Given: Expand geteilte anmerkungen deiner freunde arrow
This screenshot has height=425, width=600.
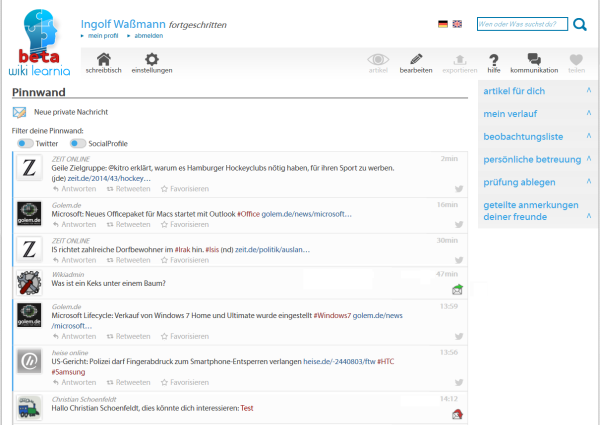Looking at the screenshot, I should click(x=589, y=216).
